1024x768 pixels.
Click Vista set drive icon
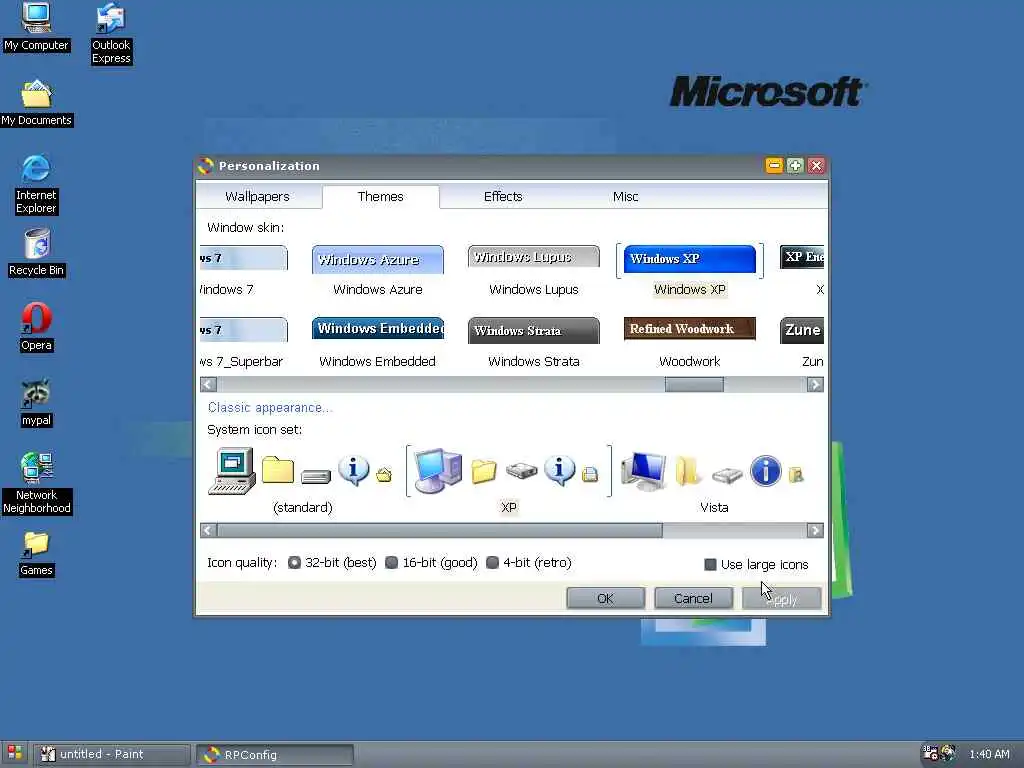pos(727,475)
